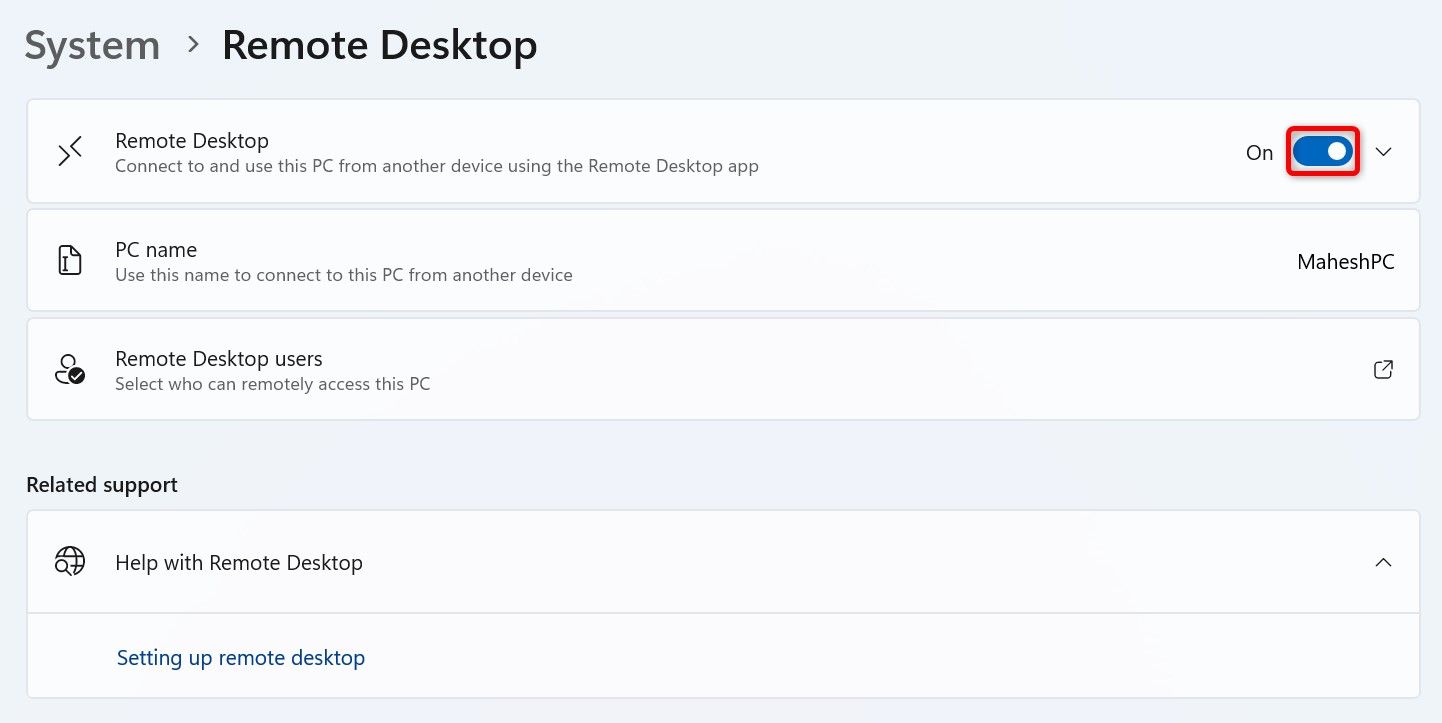Click the breadcrumb arrow separator after System
This screenshot has width=1442, height=723.
pos(192,46)
